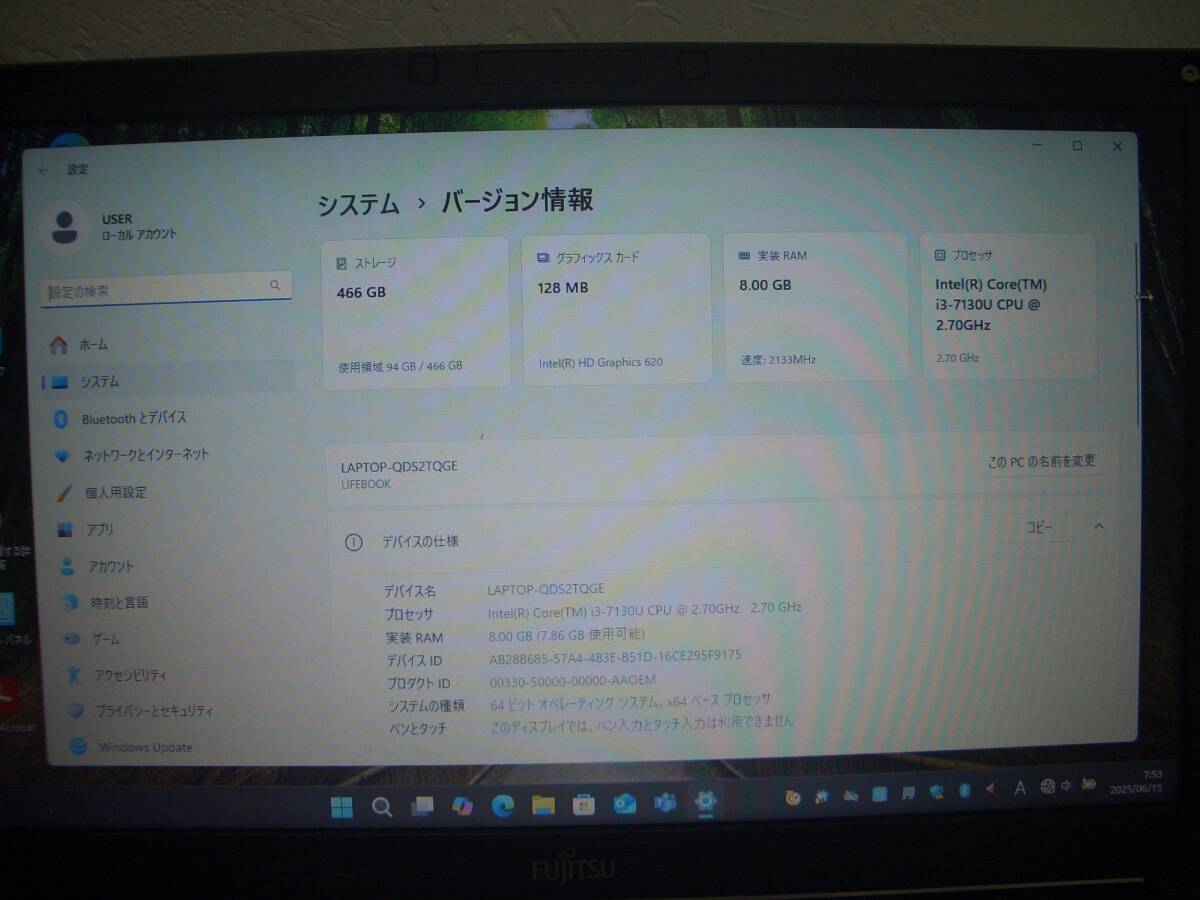Open Task View on the taskbar

(422, 805)
